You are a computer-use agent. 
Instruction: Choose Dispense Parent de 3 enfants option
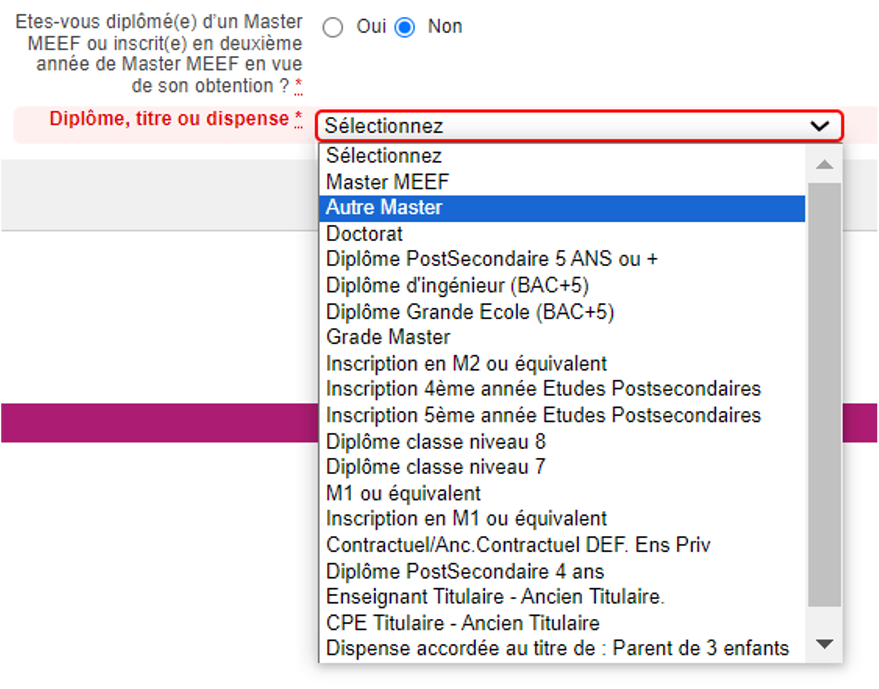click(557, 649)
